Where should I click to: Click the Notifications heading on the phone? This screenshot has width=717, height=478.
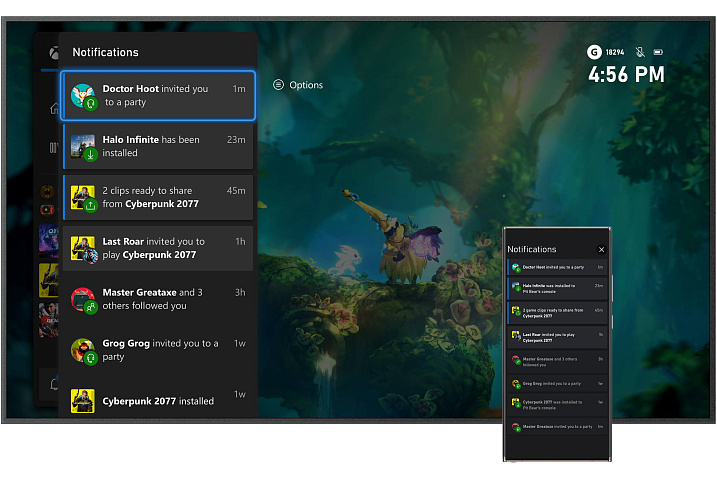(x=531, y=249)
